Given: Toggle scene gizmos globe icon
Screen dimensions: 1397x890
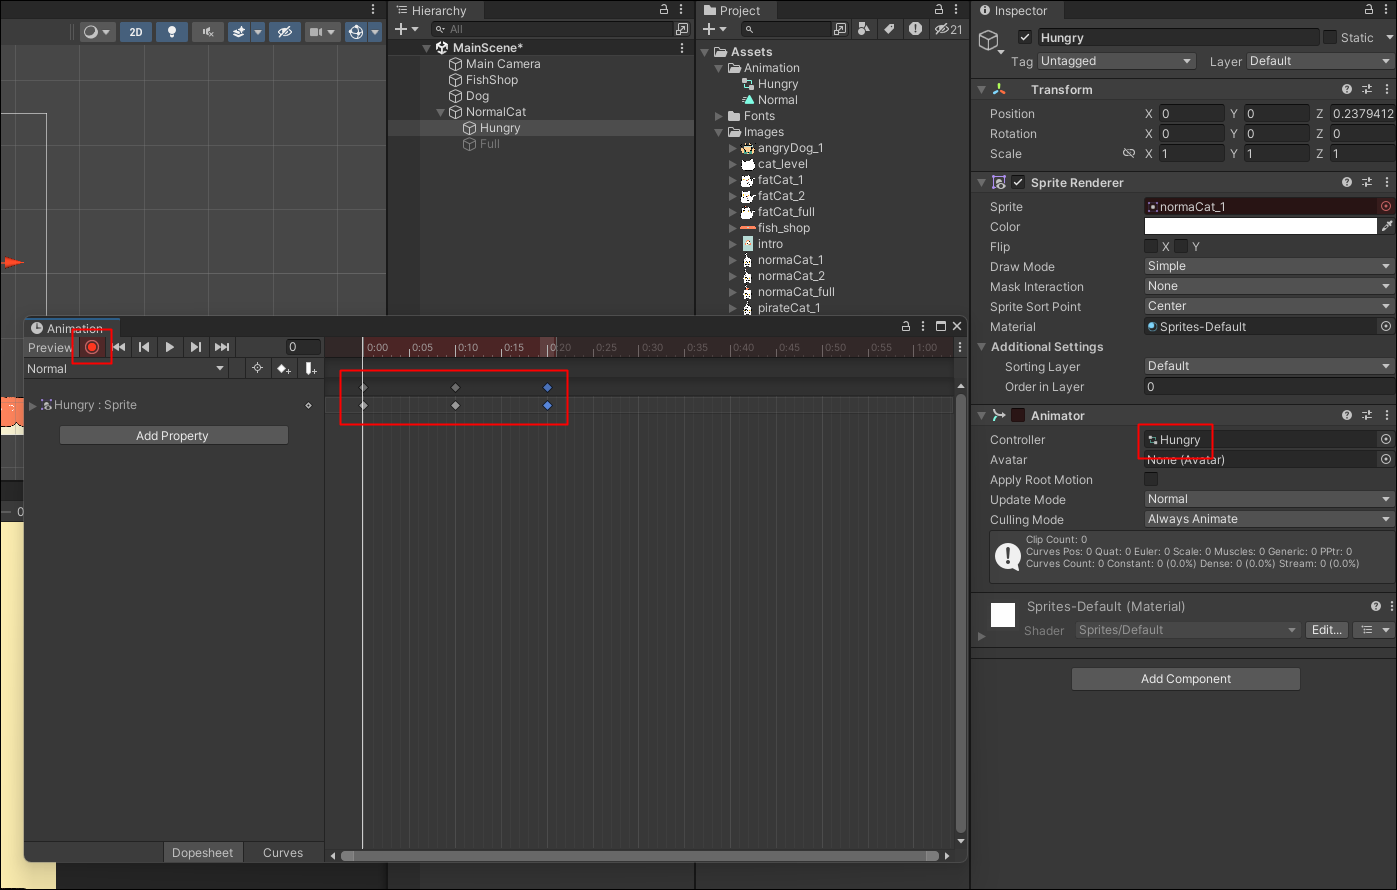Looking at the screenshot, I should (356, 32).
